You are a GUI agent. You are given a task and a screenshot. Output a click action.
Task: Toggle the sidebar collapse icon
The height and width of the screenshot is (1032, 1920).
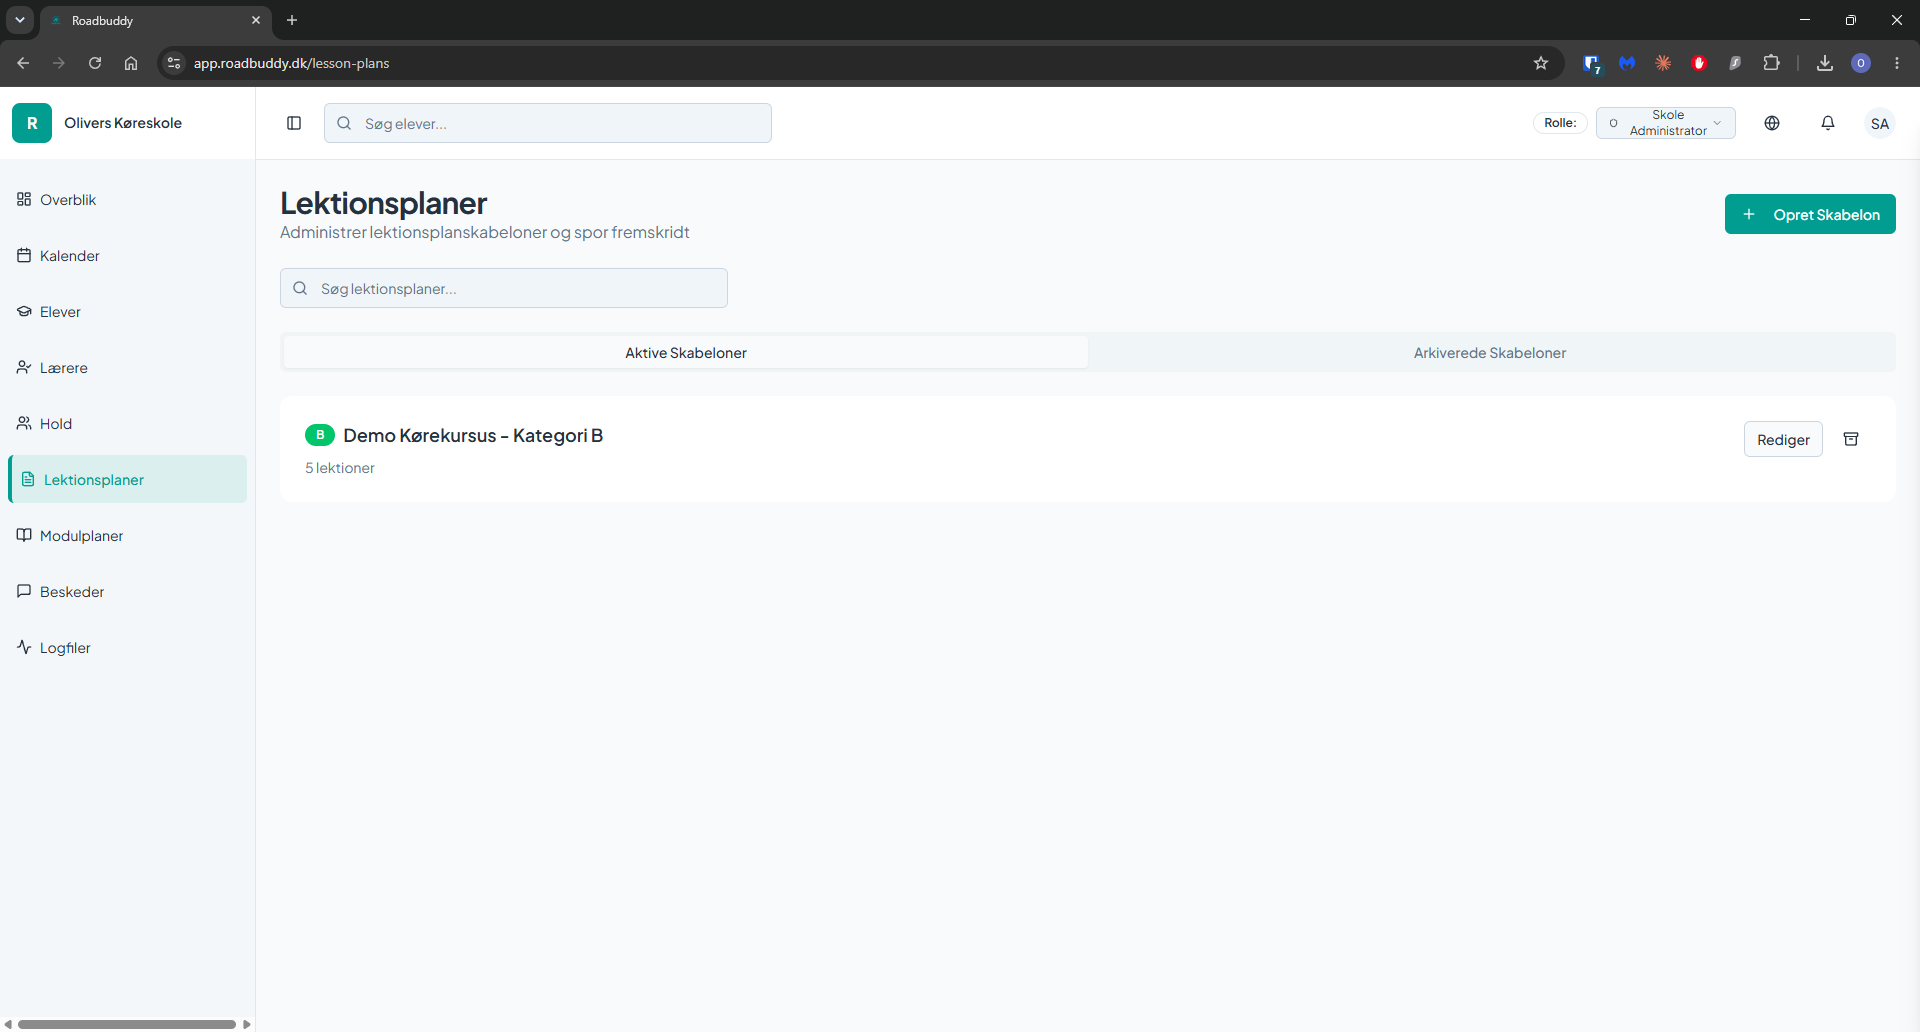point(294,123)
